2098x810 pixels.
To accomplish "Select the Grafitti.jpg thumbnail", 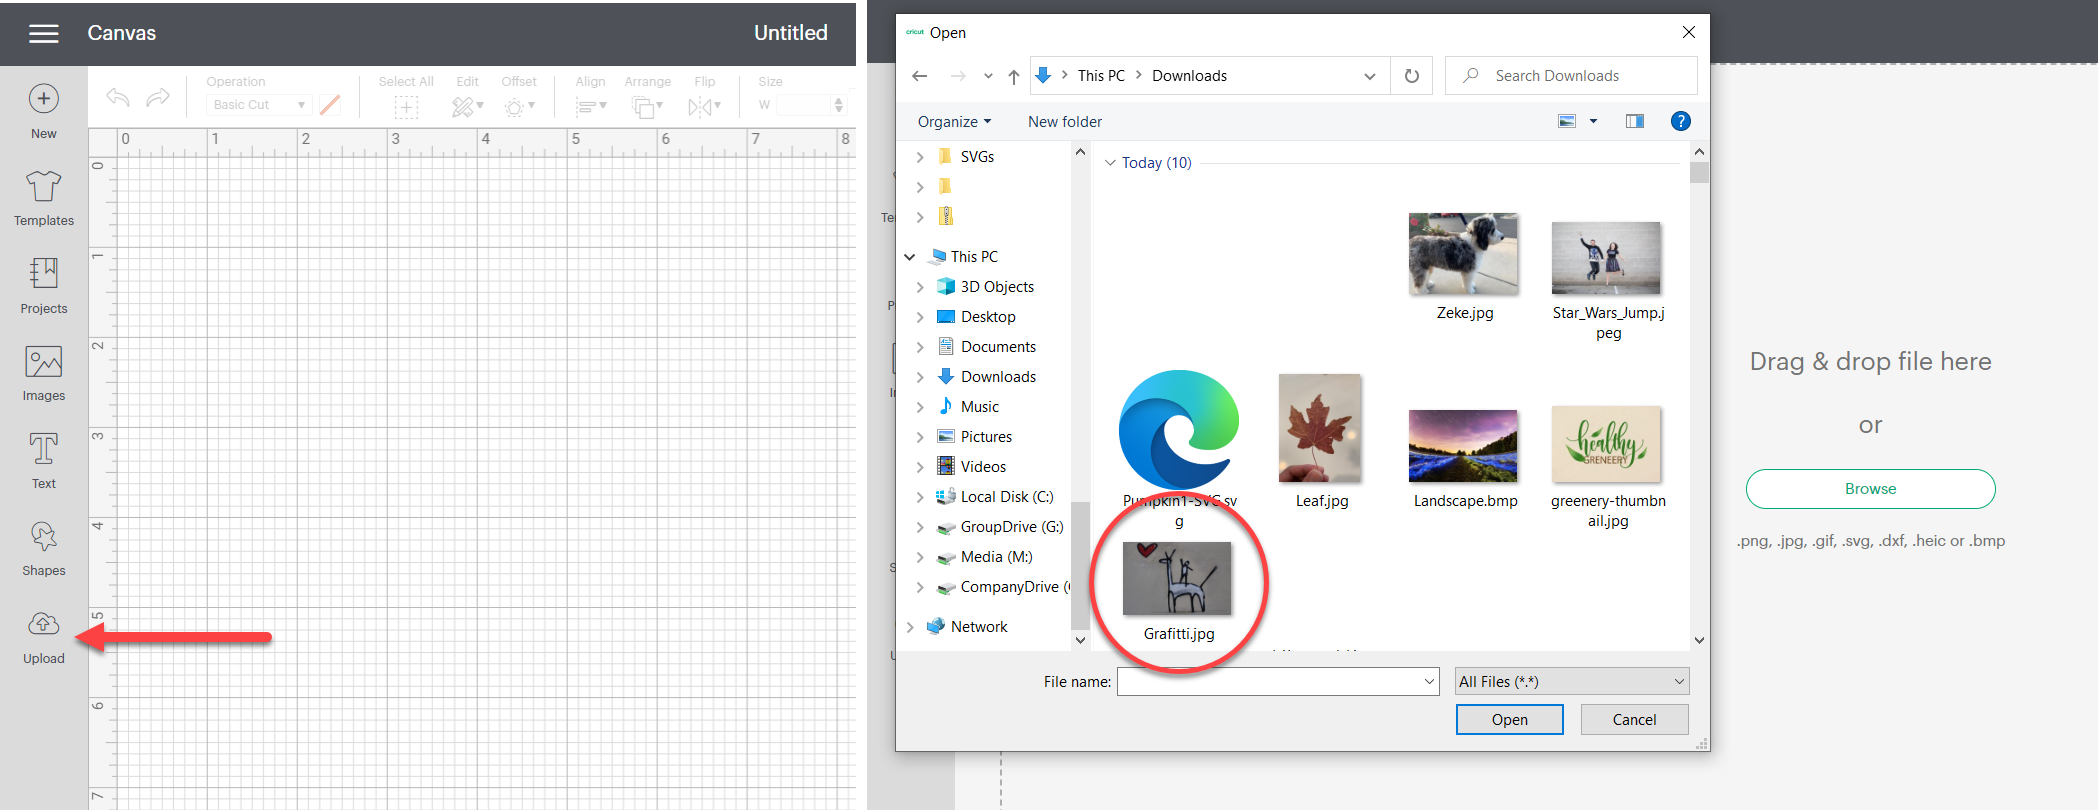I will (1177, 580).
